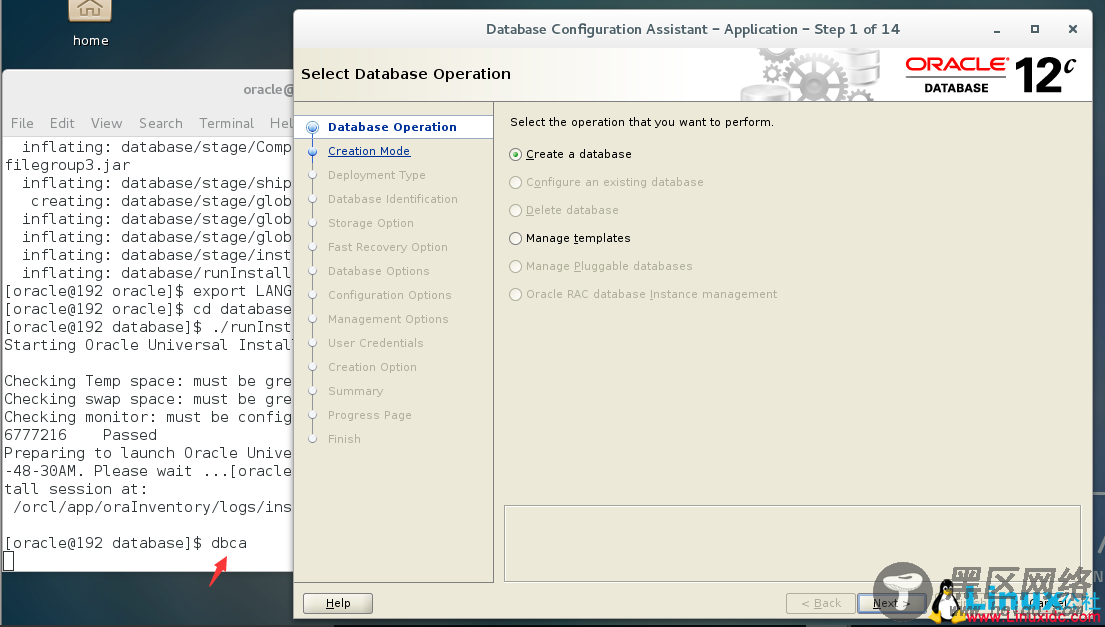Open the terminal Edit menu
The height and width of the screenshot is (627, 1105).
[62, 123]
